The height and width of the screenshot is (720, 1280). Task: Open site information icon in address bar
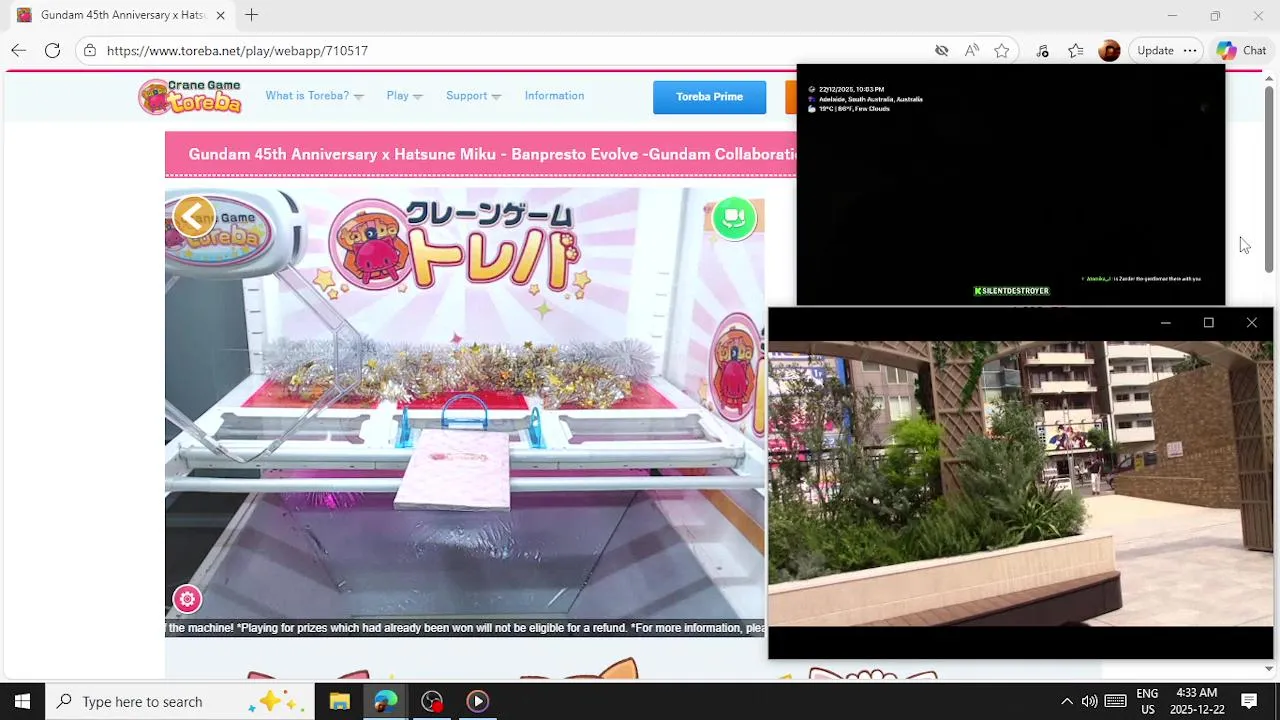coord(90,50)
